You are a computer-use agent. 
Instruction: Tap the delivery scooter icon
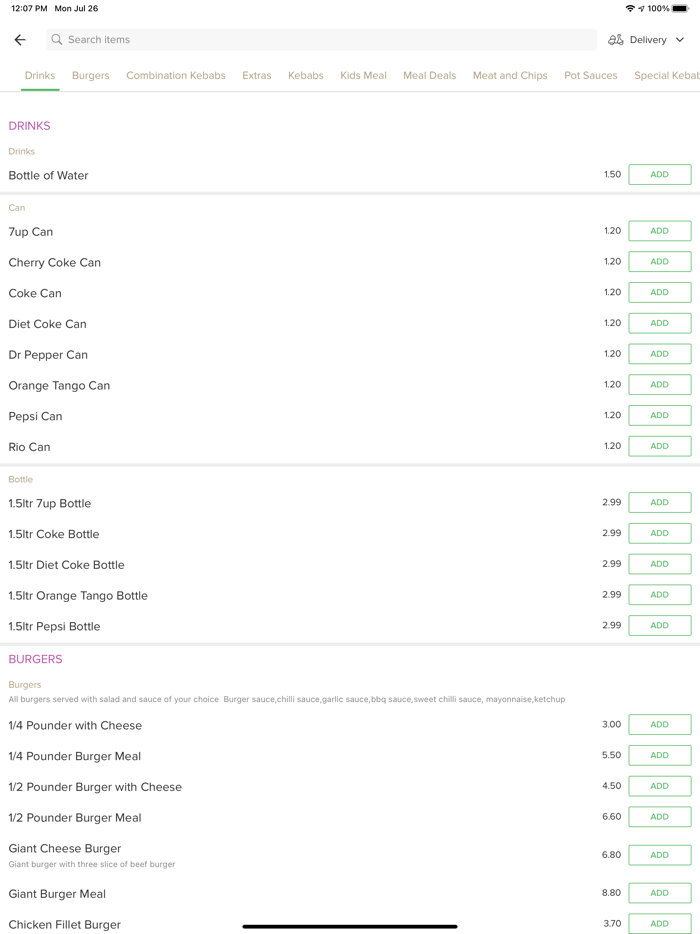(616, 40)
